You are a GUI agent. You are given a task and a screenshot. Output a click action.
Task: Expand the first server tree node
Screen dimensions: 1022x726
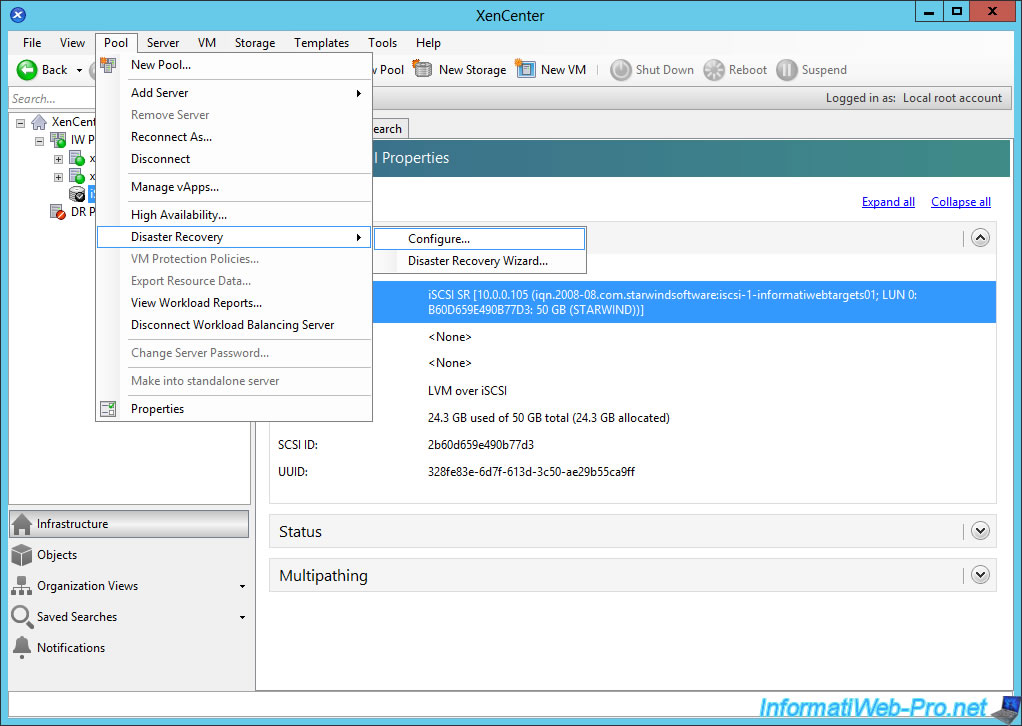tap(59, 159)
